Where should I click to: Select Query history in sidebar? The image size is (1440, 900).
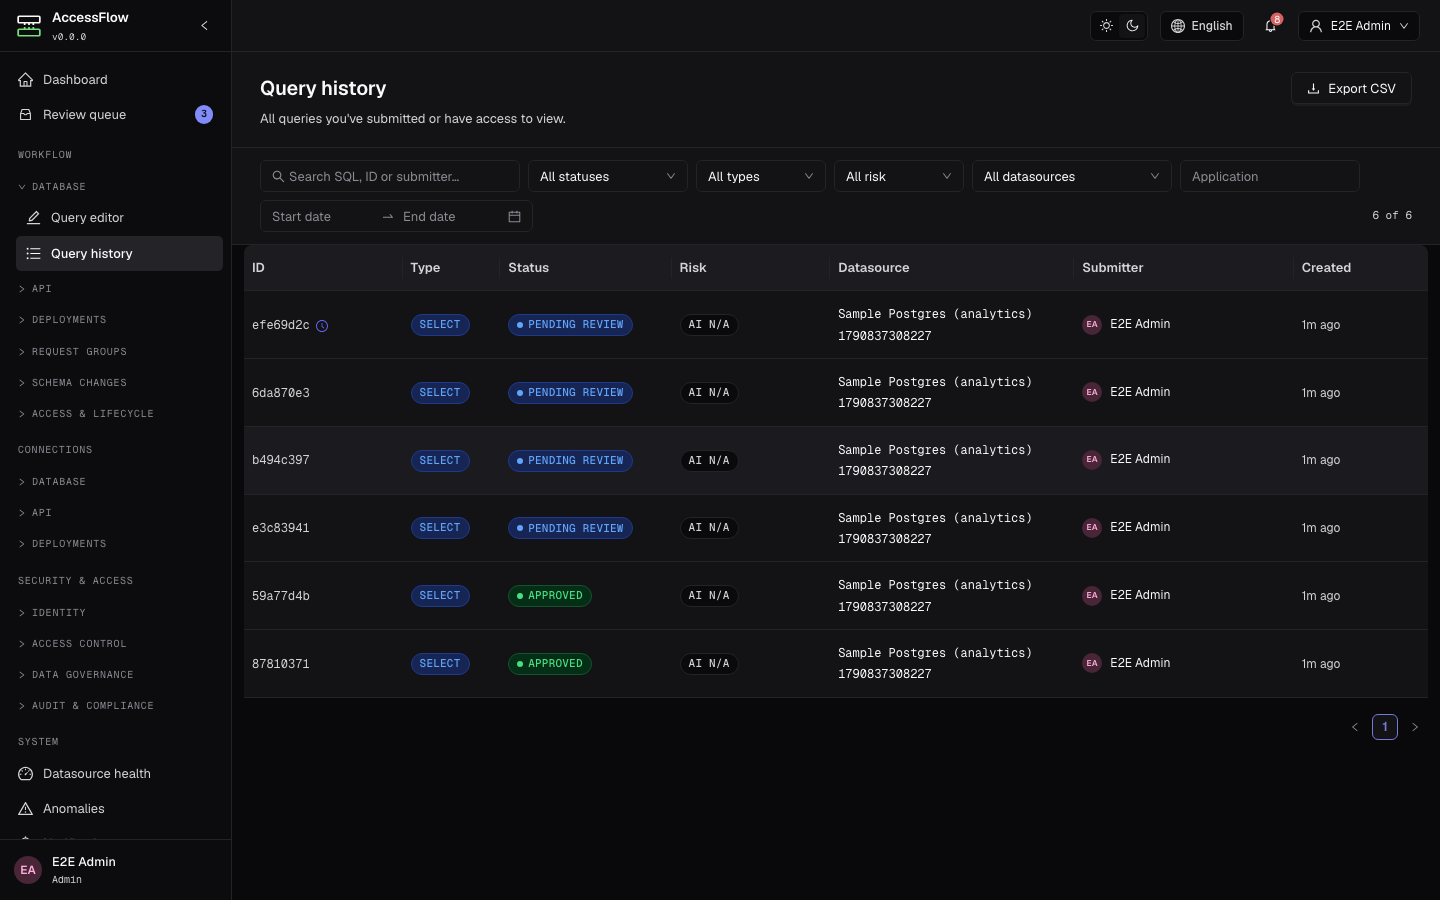coord(119,254)
